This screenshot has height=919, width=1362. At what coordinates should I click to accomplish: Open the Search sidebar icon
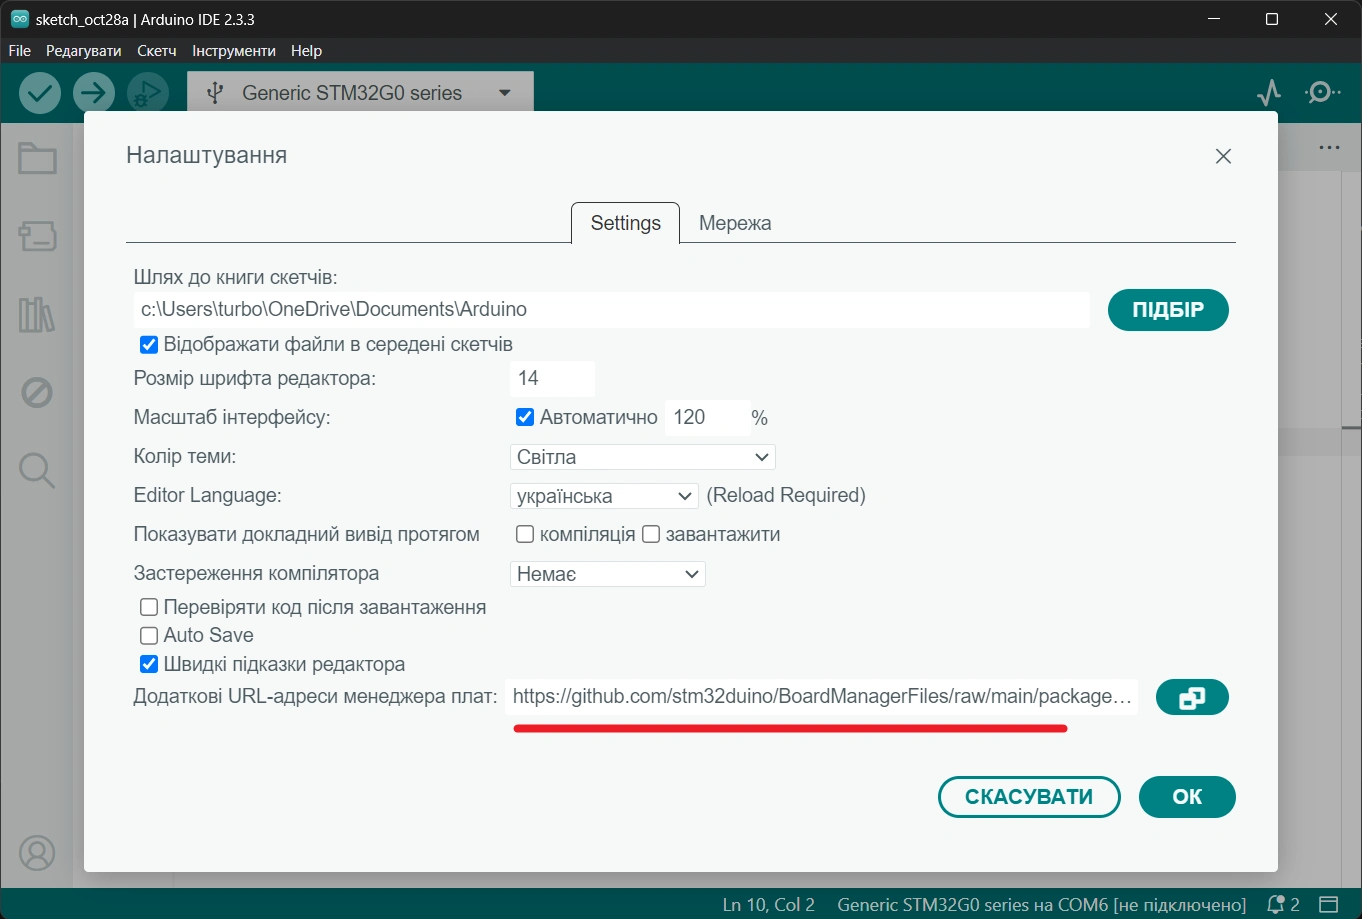(x=37, y=470)
